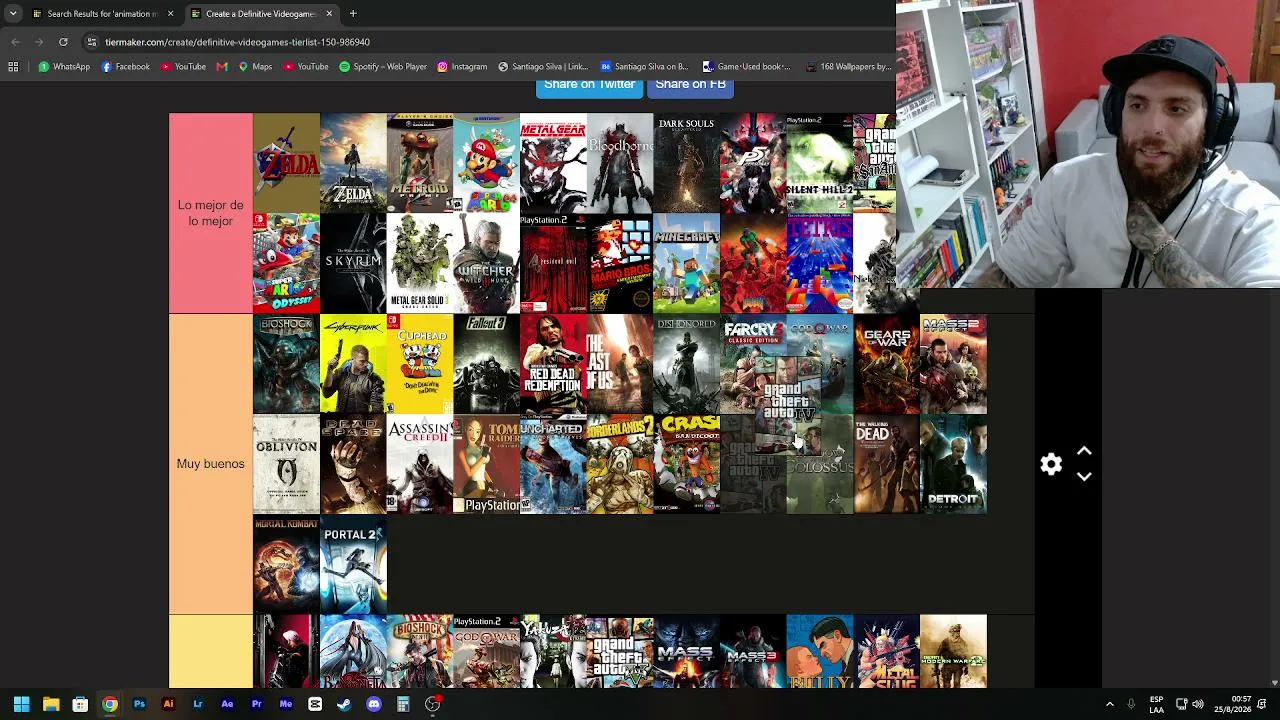Launch After Effects from the taskbar

(x=227, y=704)
